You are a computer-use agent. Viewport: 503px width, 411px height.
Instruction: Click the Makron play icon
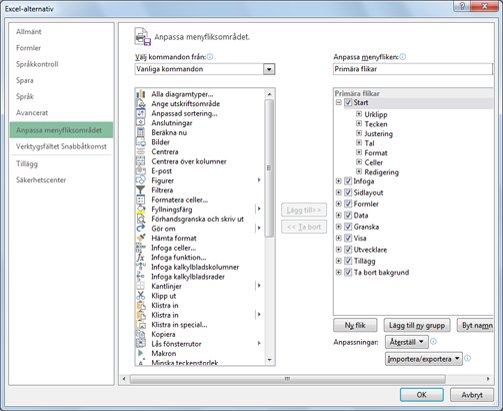[141, 353]
